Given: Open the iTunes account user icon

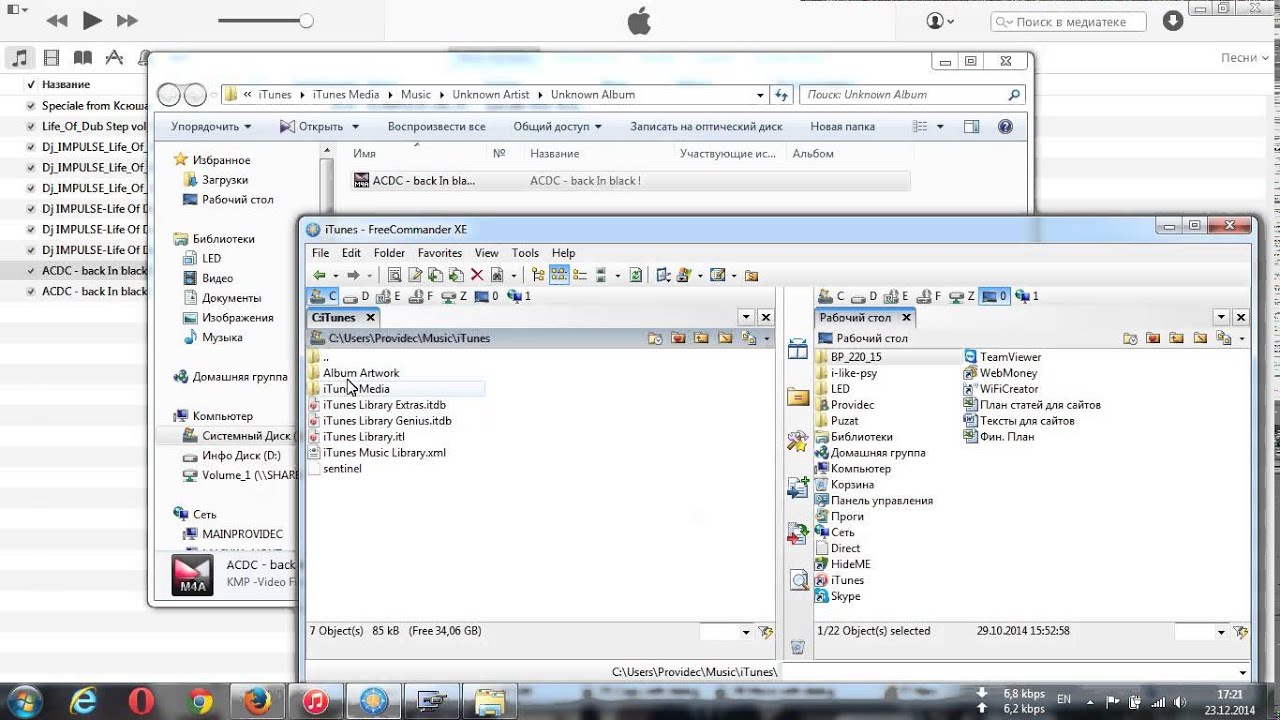Looking at the screenshot, I should click(x=940, y=21).
